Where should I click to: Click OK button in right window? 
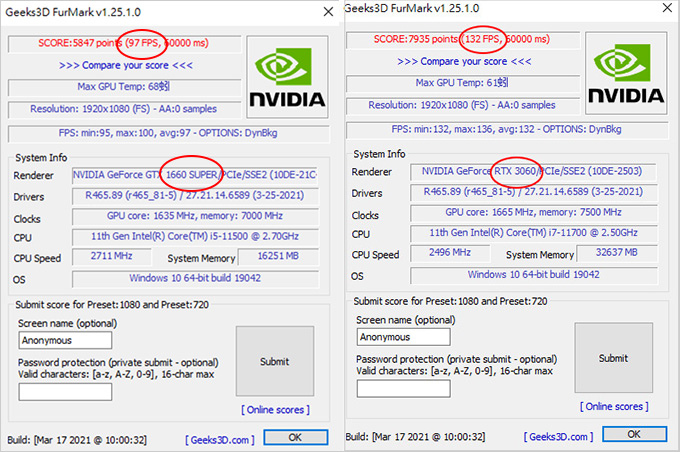(634, 434)
